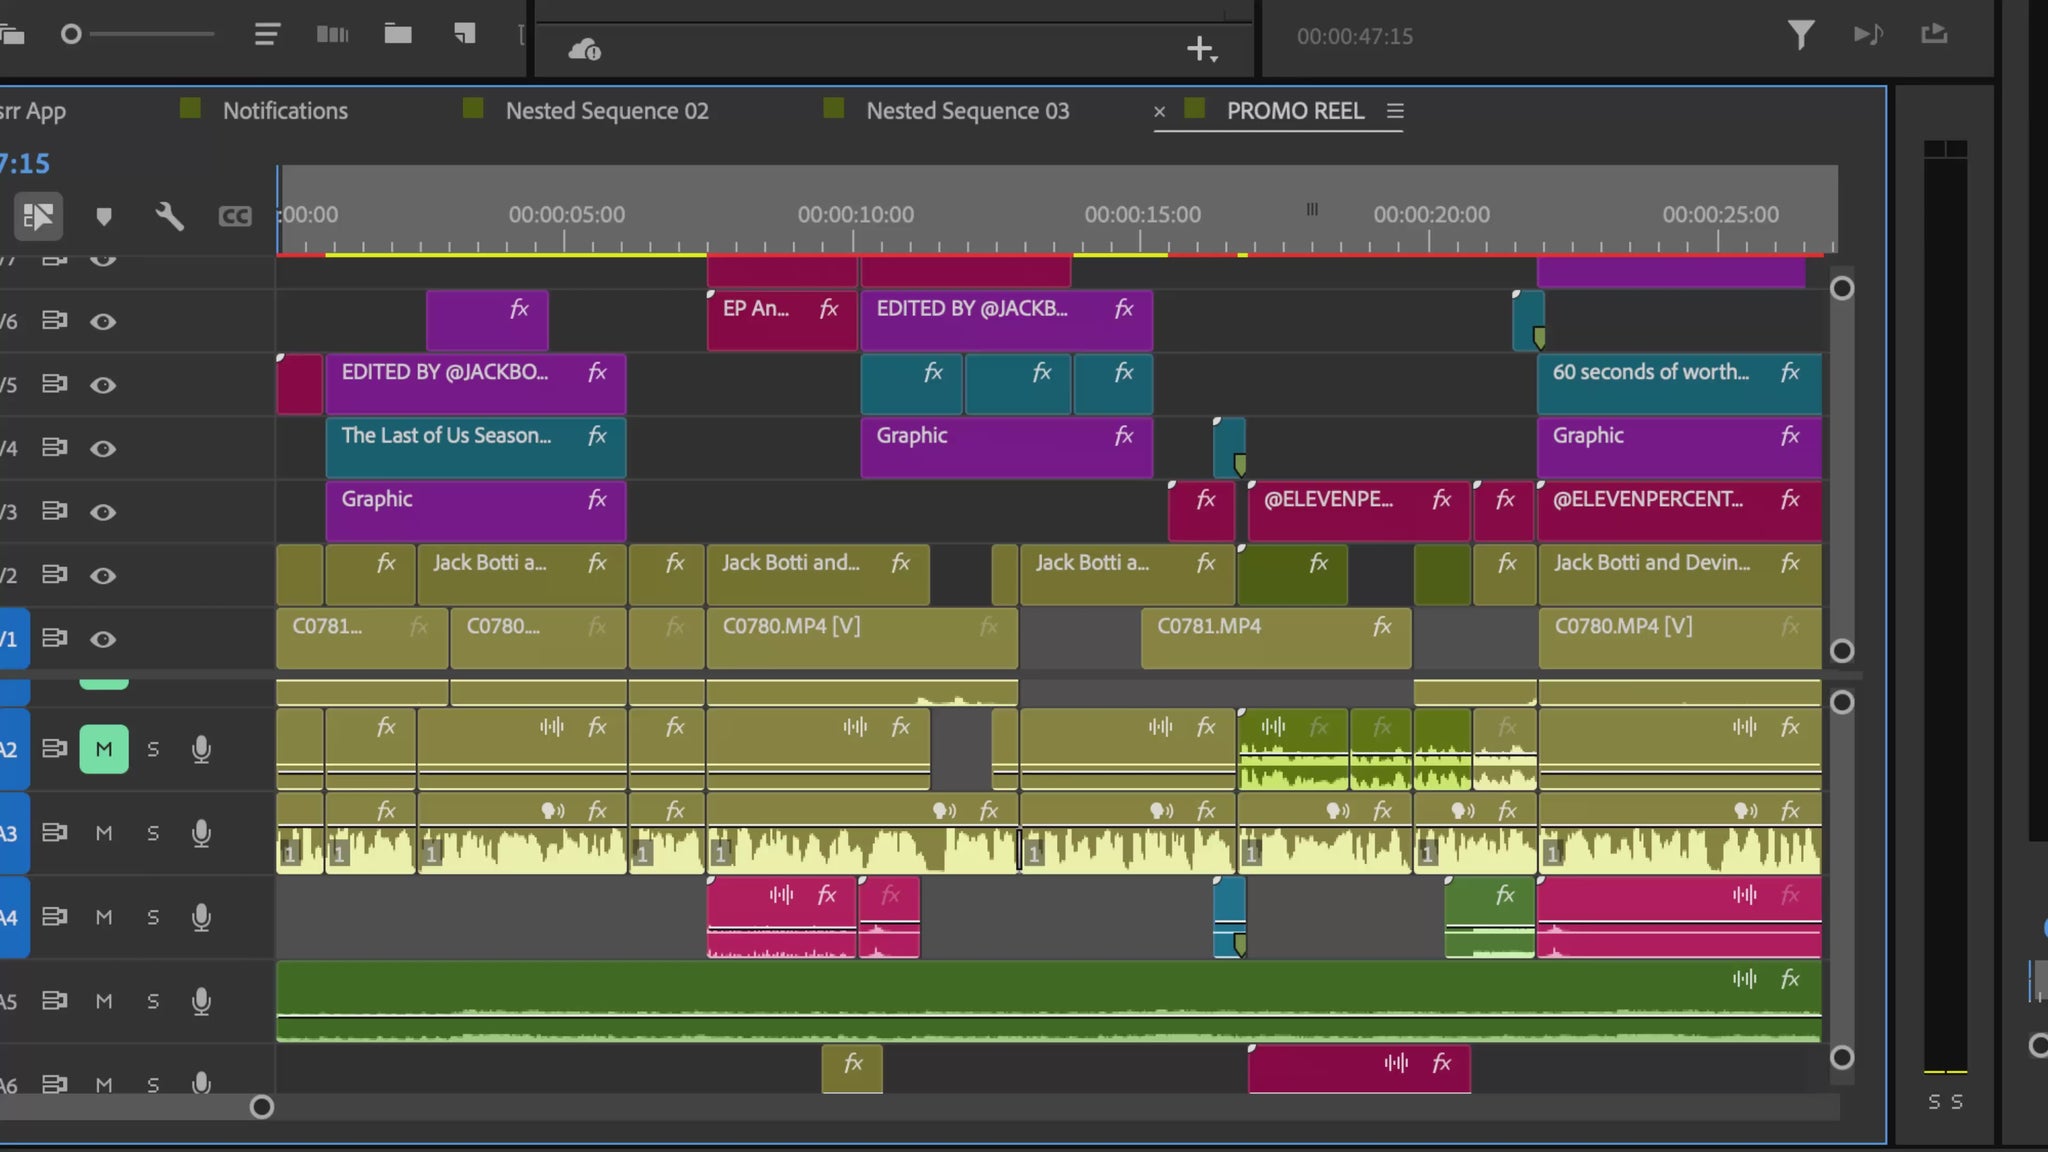
Task: Select the long green music clip on A5
Action: [1048, 1001]
